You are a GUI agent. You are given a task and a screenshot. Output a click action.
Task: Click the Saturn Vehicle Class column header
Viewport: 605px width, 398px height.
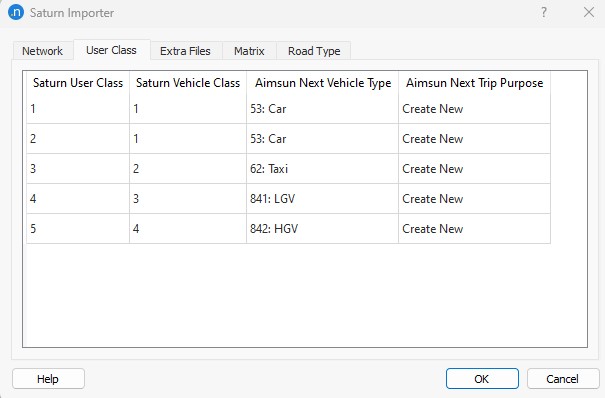point(188,83)
